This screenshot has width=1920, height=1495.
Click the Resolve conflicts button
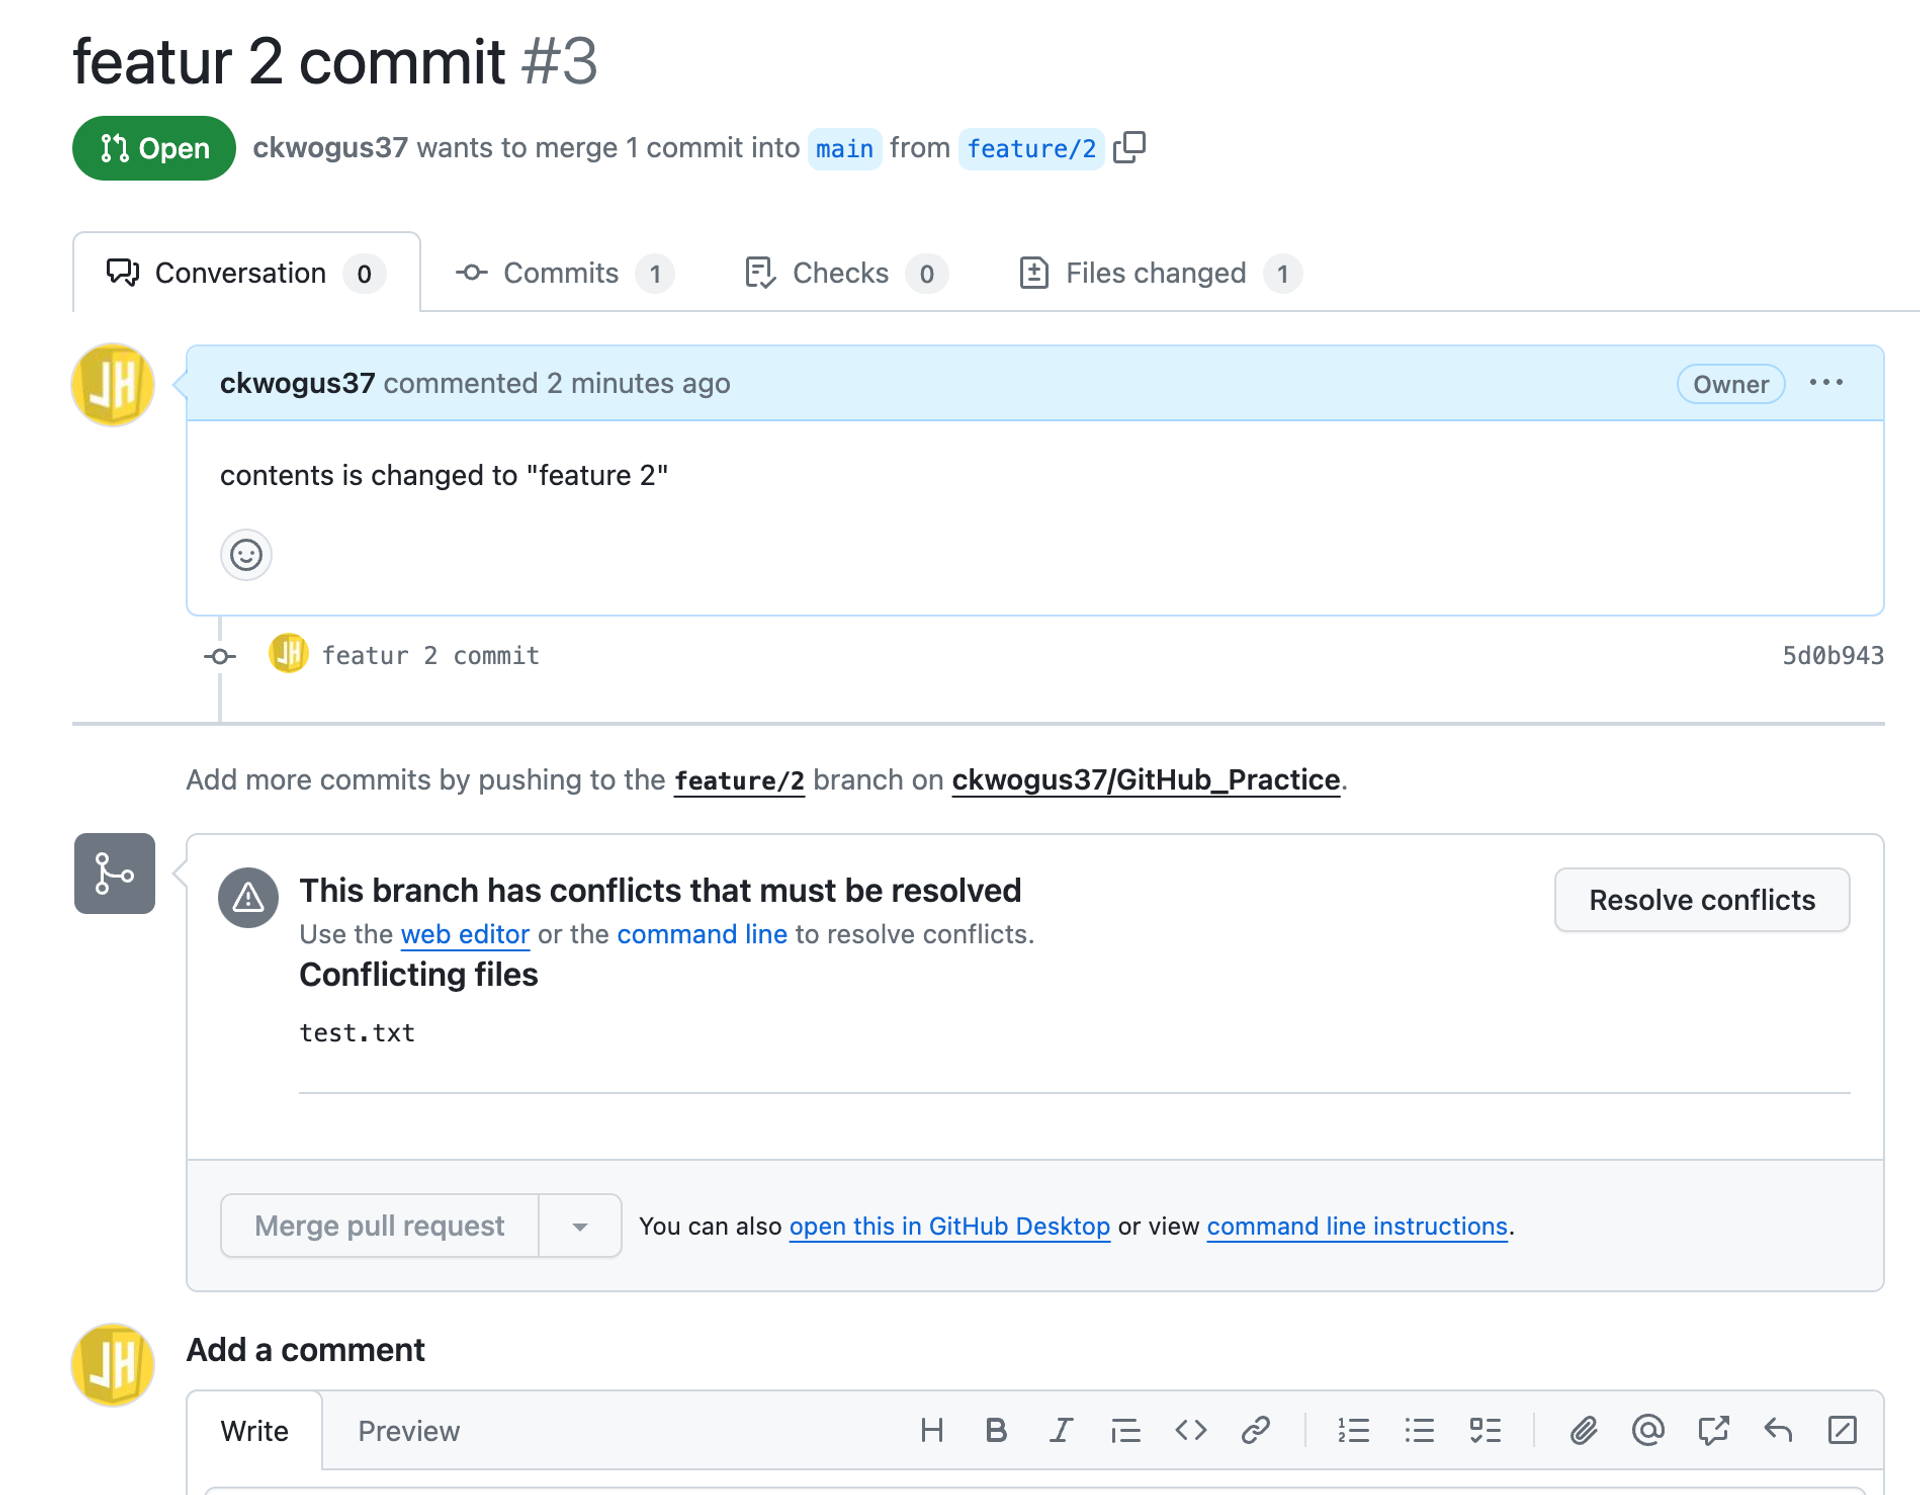[1702, 899]
